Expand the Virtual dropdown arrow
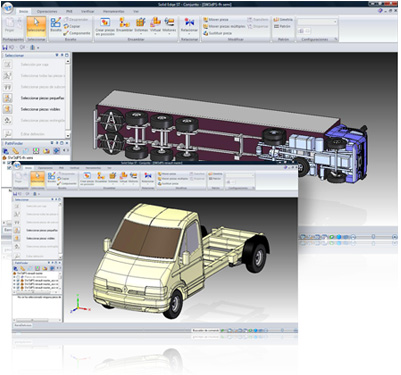This screenshot has width=401, height=375. point(155,34)
